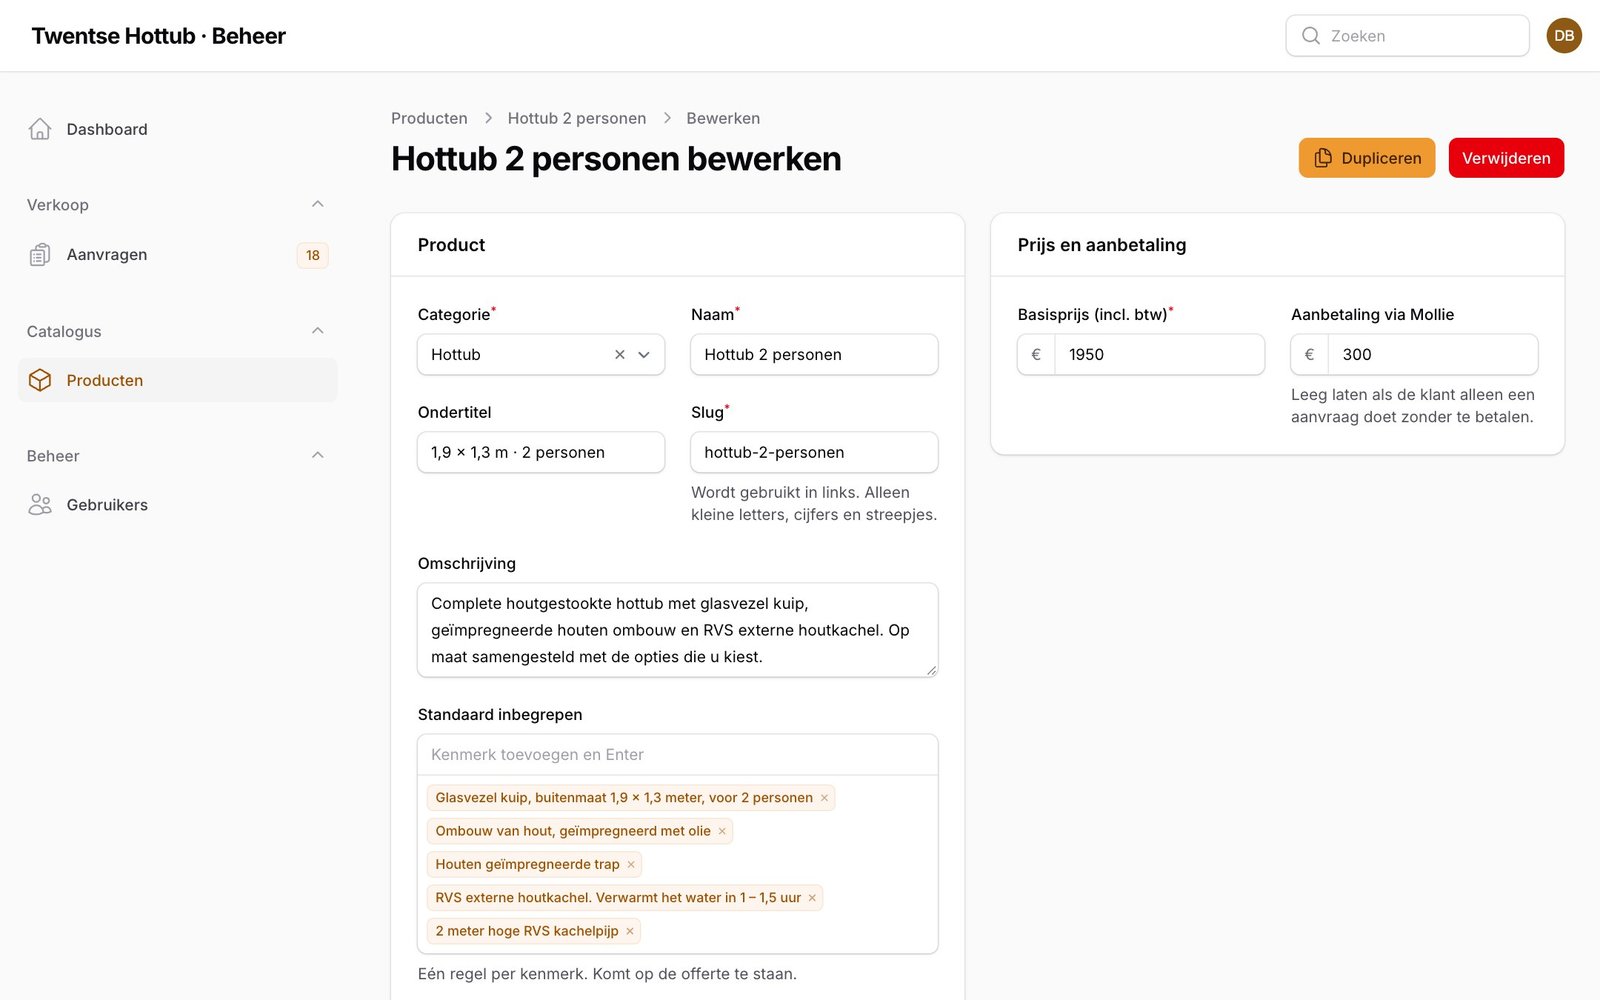Click the Producten box icon
1600x1000 pixels.
40,380
